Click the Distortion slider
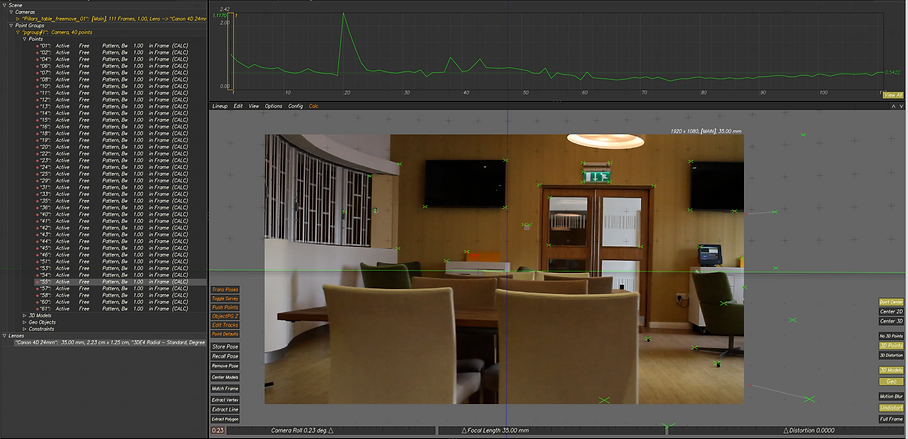908x439 pixels. click(x=786, y=430)
